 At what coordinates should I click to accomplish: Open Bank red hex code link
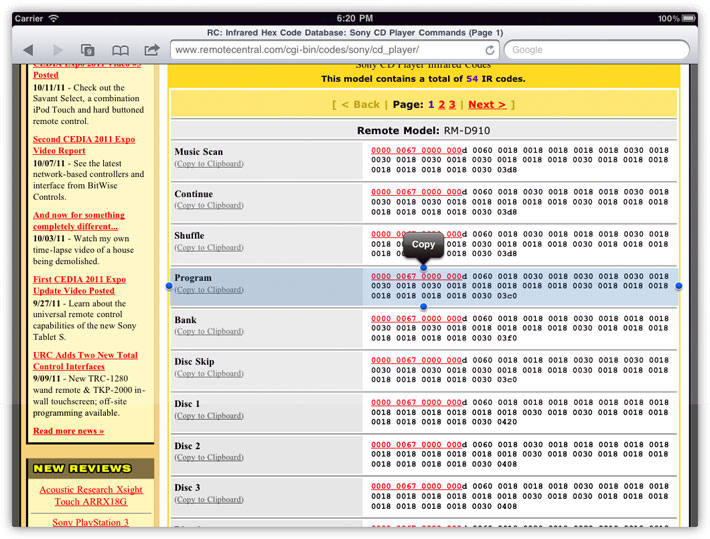point(416,318)
